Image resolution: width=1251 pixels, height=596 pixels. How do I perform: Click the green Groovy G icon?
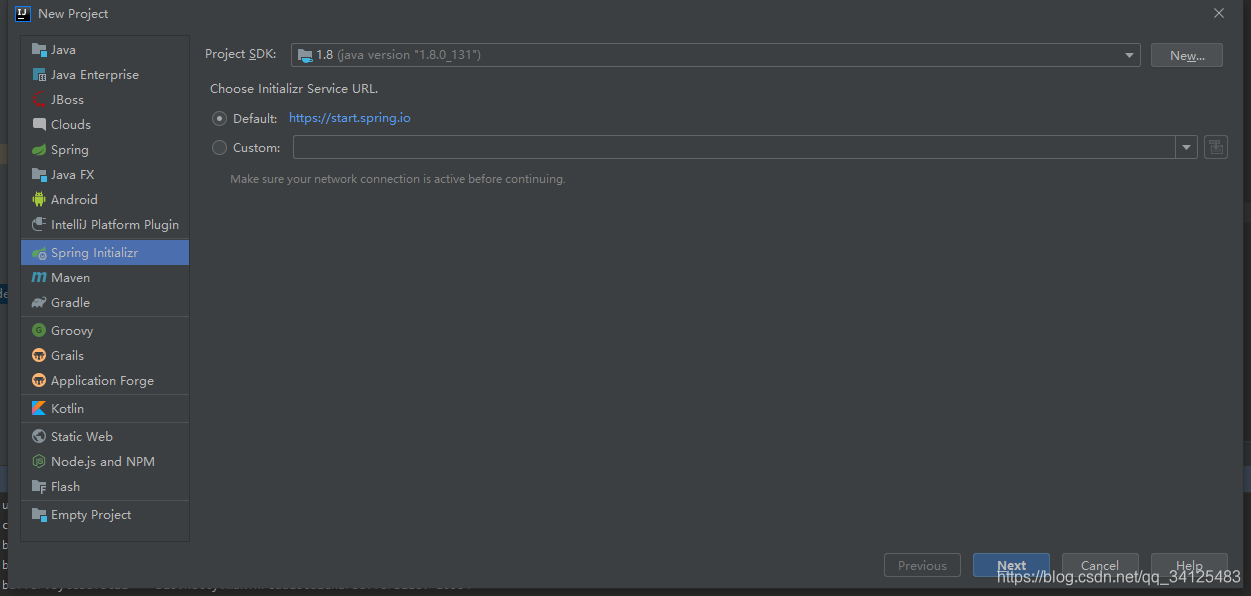[x=39, y=331]
